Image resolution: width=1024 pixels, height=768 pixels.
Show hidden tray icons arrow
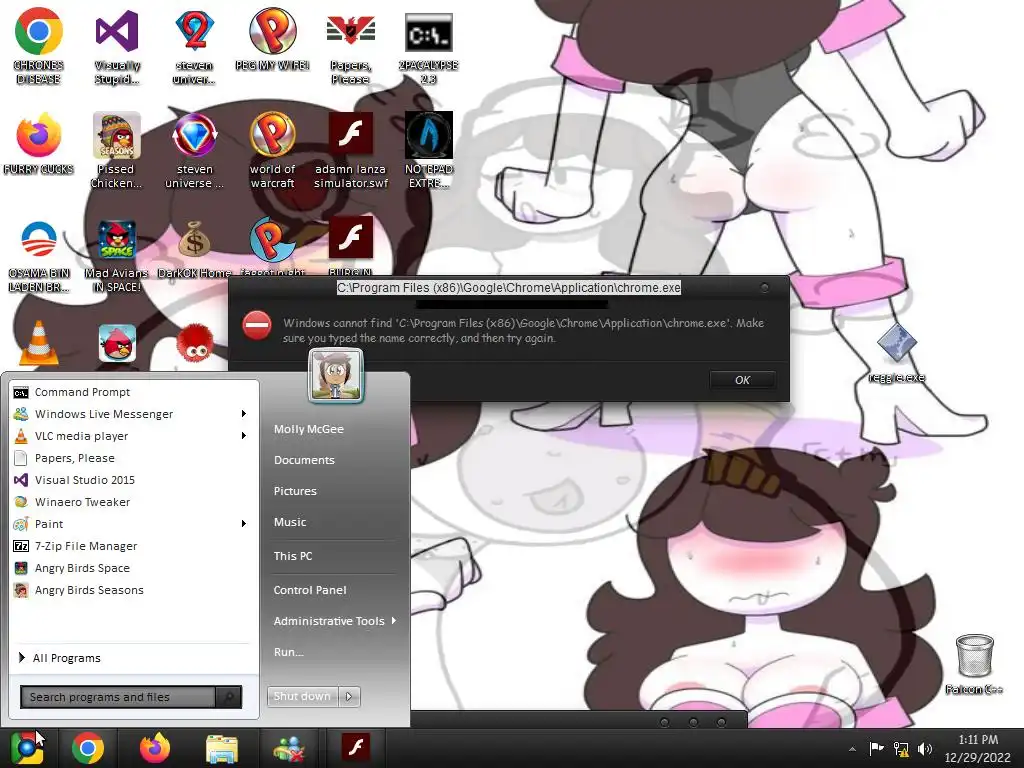click(852, 749)
